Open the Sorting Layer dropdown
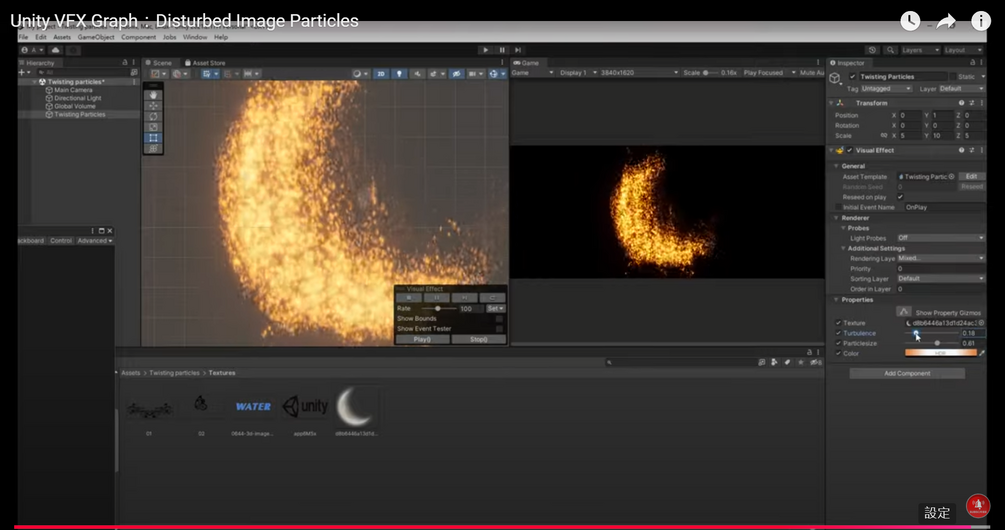1005x530 pixels. click(x=941, y=279)
